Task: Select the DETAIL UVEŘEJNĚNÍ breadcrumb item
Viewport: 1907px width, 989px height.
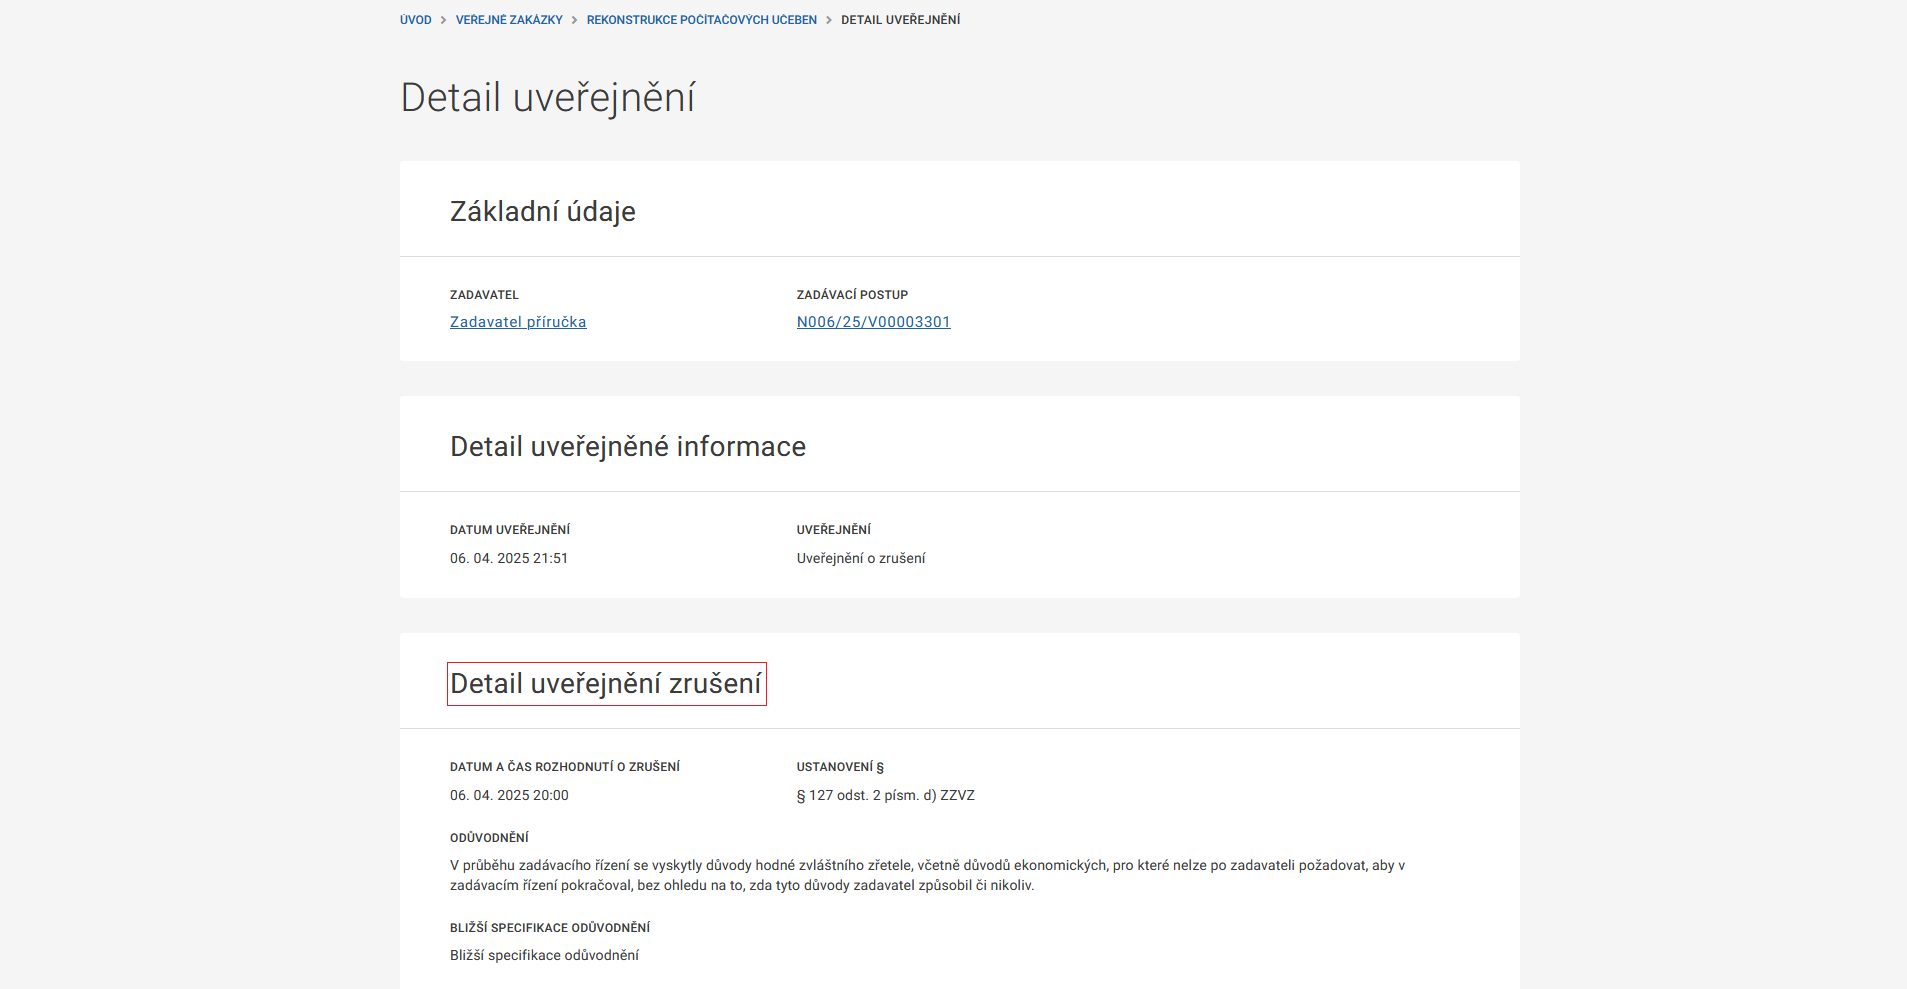Action: (899, 19)
